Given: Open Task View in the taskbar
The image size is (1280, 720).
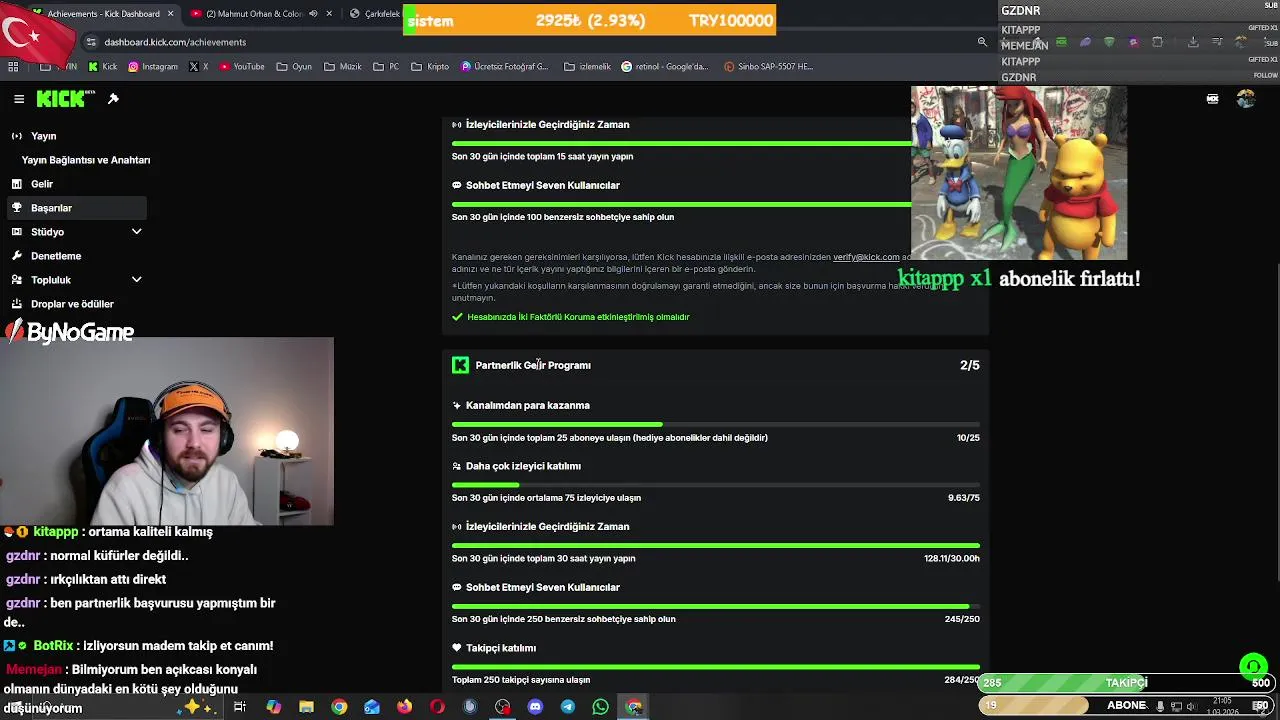Looking at the screenshot, I should pyautogui.click(x=240, y=707).
